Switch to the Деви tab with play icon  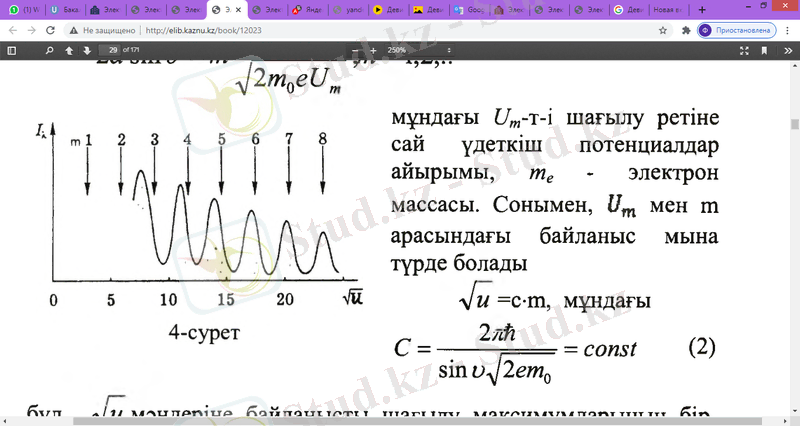[x=390, y=10]
